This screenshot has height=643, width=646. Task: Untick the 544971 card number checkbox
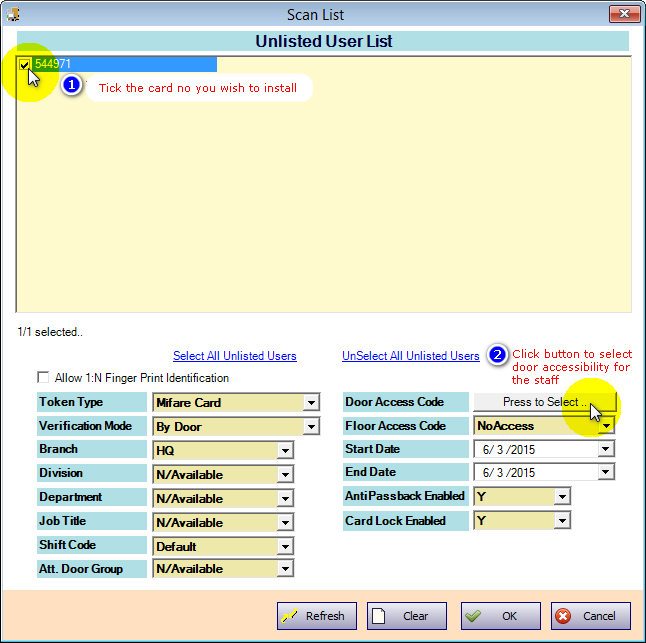(25, 64)
